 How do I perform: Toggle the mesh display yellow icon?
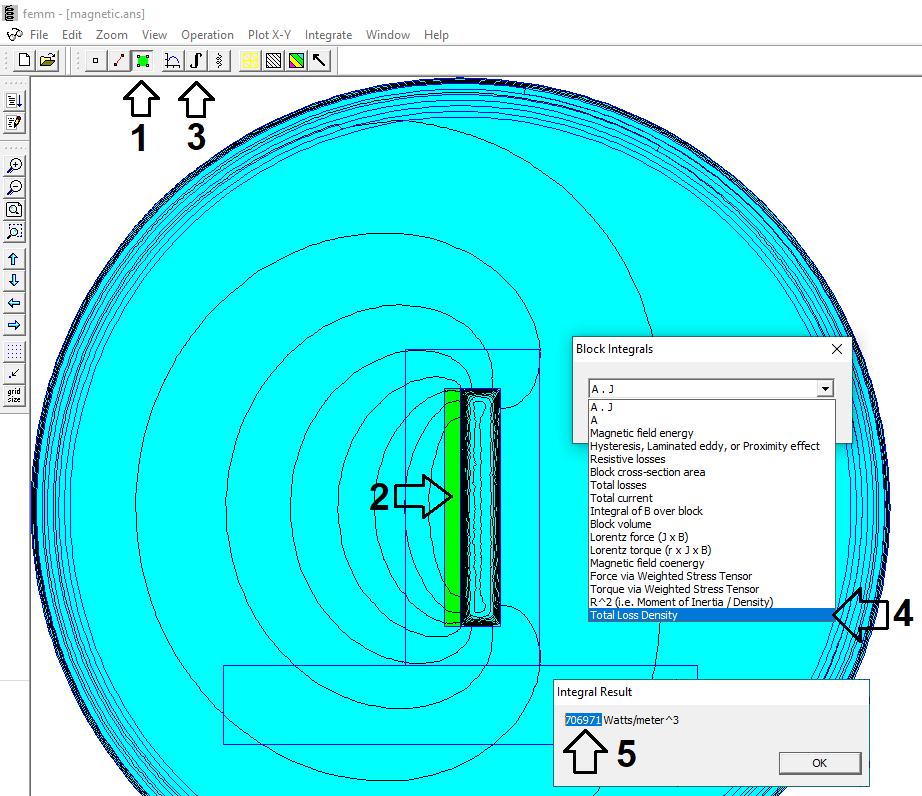tap(250, 61)
